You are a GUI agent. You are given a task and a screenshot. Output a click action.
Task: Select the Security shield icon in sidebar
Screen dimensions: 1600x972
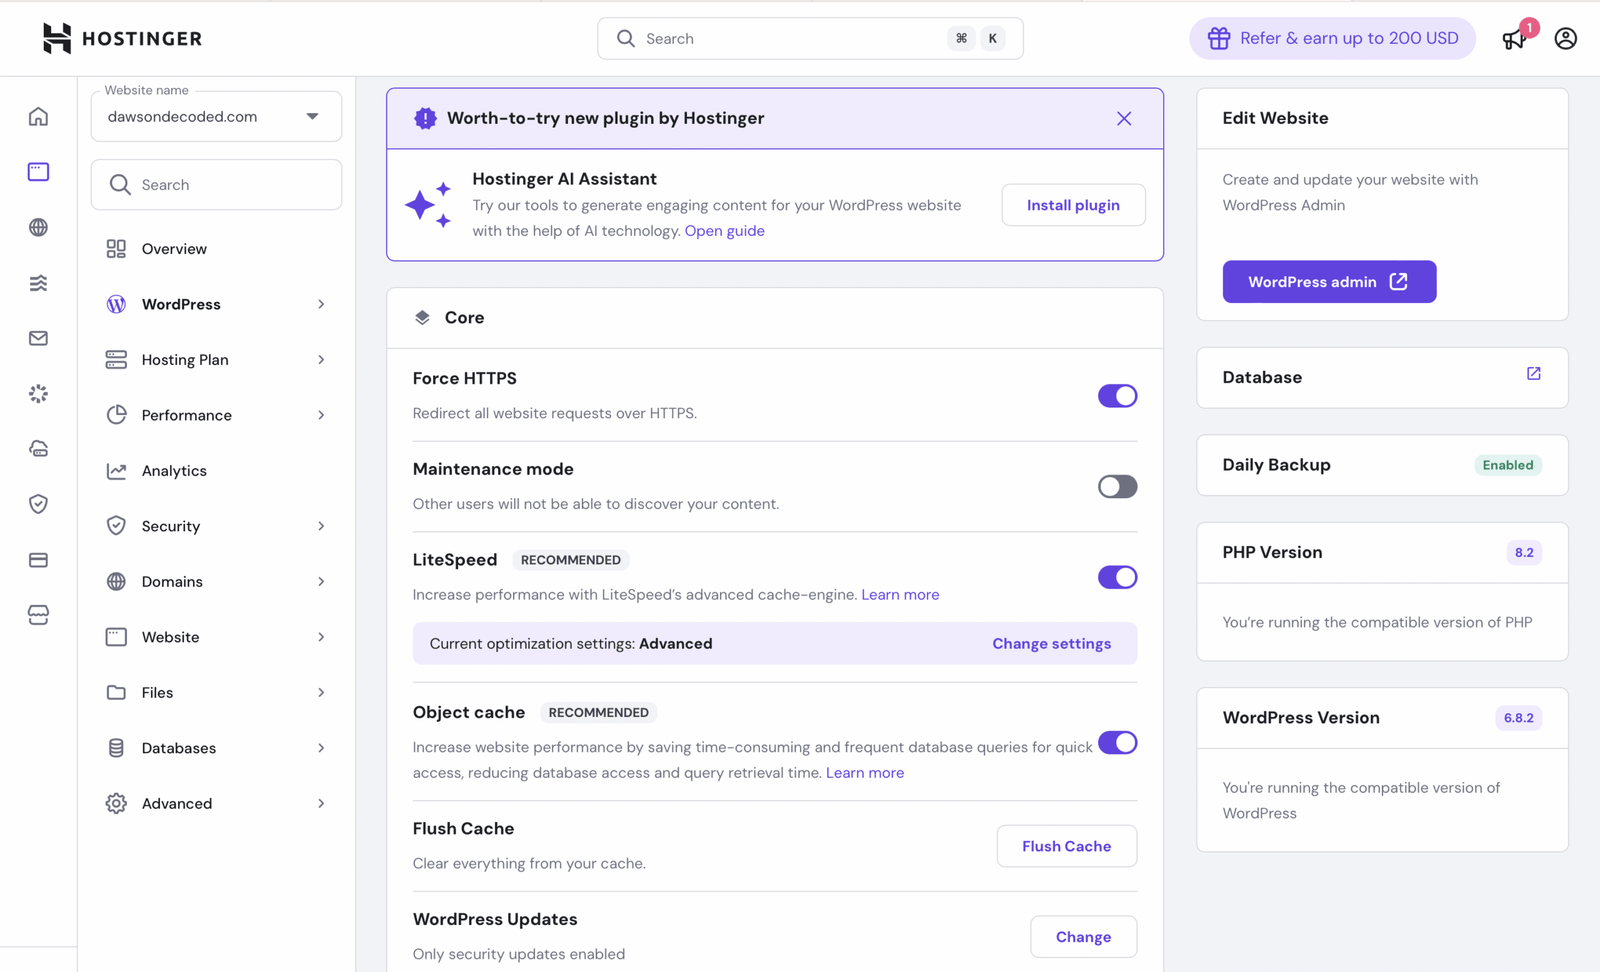[38, 504]
